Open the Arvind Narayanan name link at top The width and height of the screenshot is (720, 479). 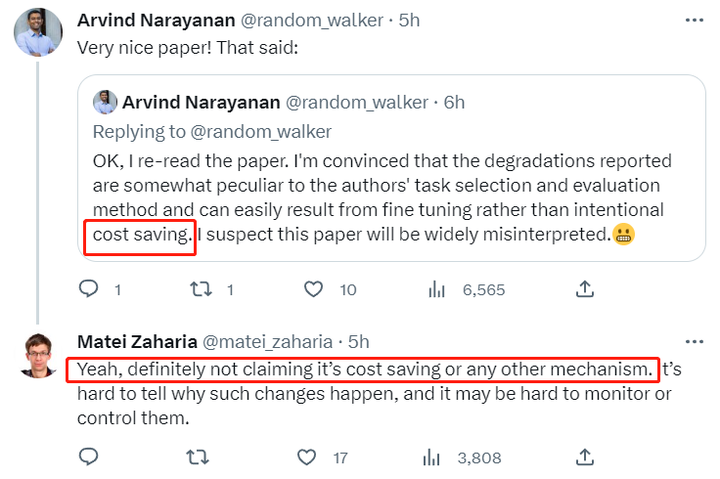pyautogui.click(x=156, y=20)
